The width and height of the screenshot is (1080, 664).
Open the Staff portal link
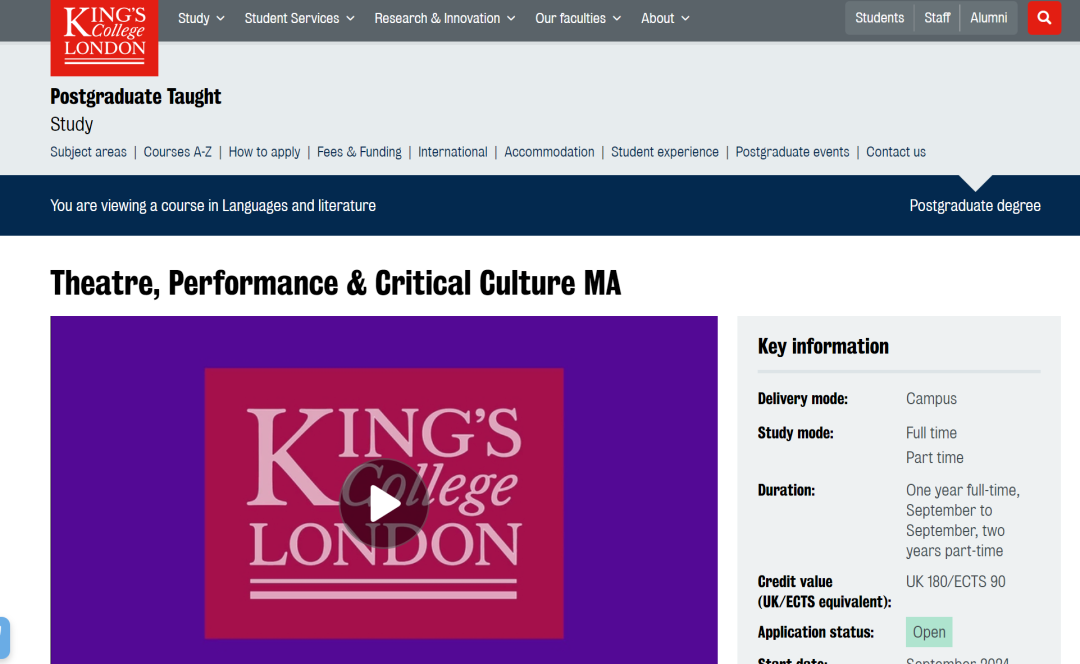point(937,18)
